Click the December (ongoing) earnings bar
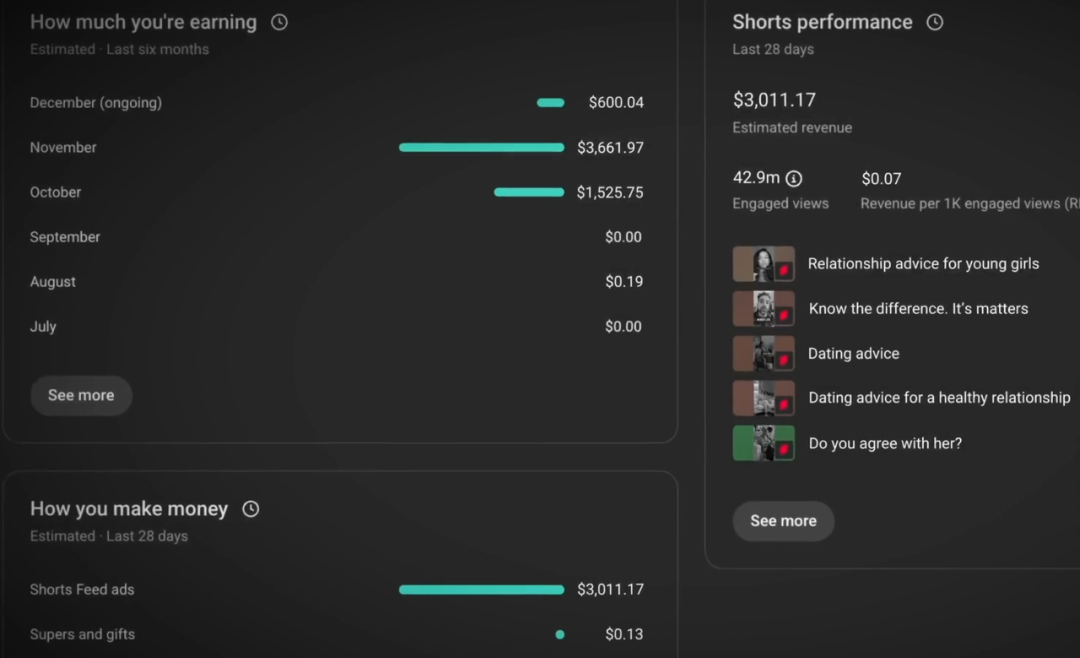The image size is (1080, 658). click(x=550, y=103)
